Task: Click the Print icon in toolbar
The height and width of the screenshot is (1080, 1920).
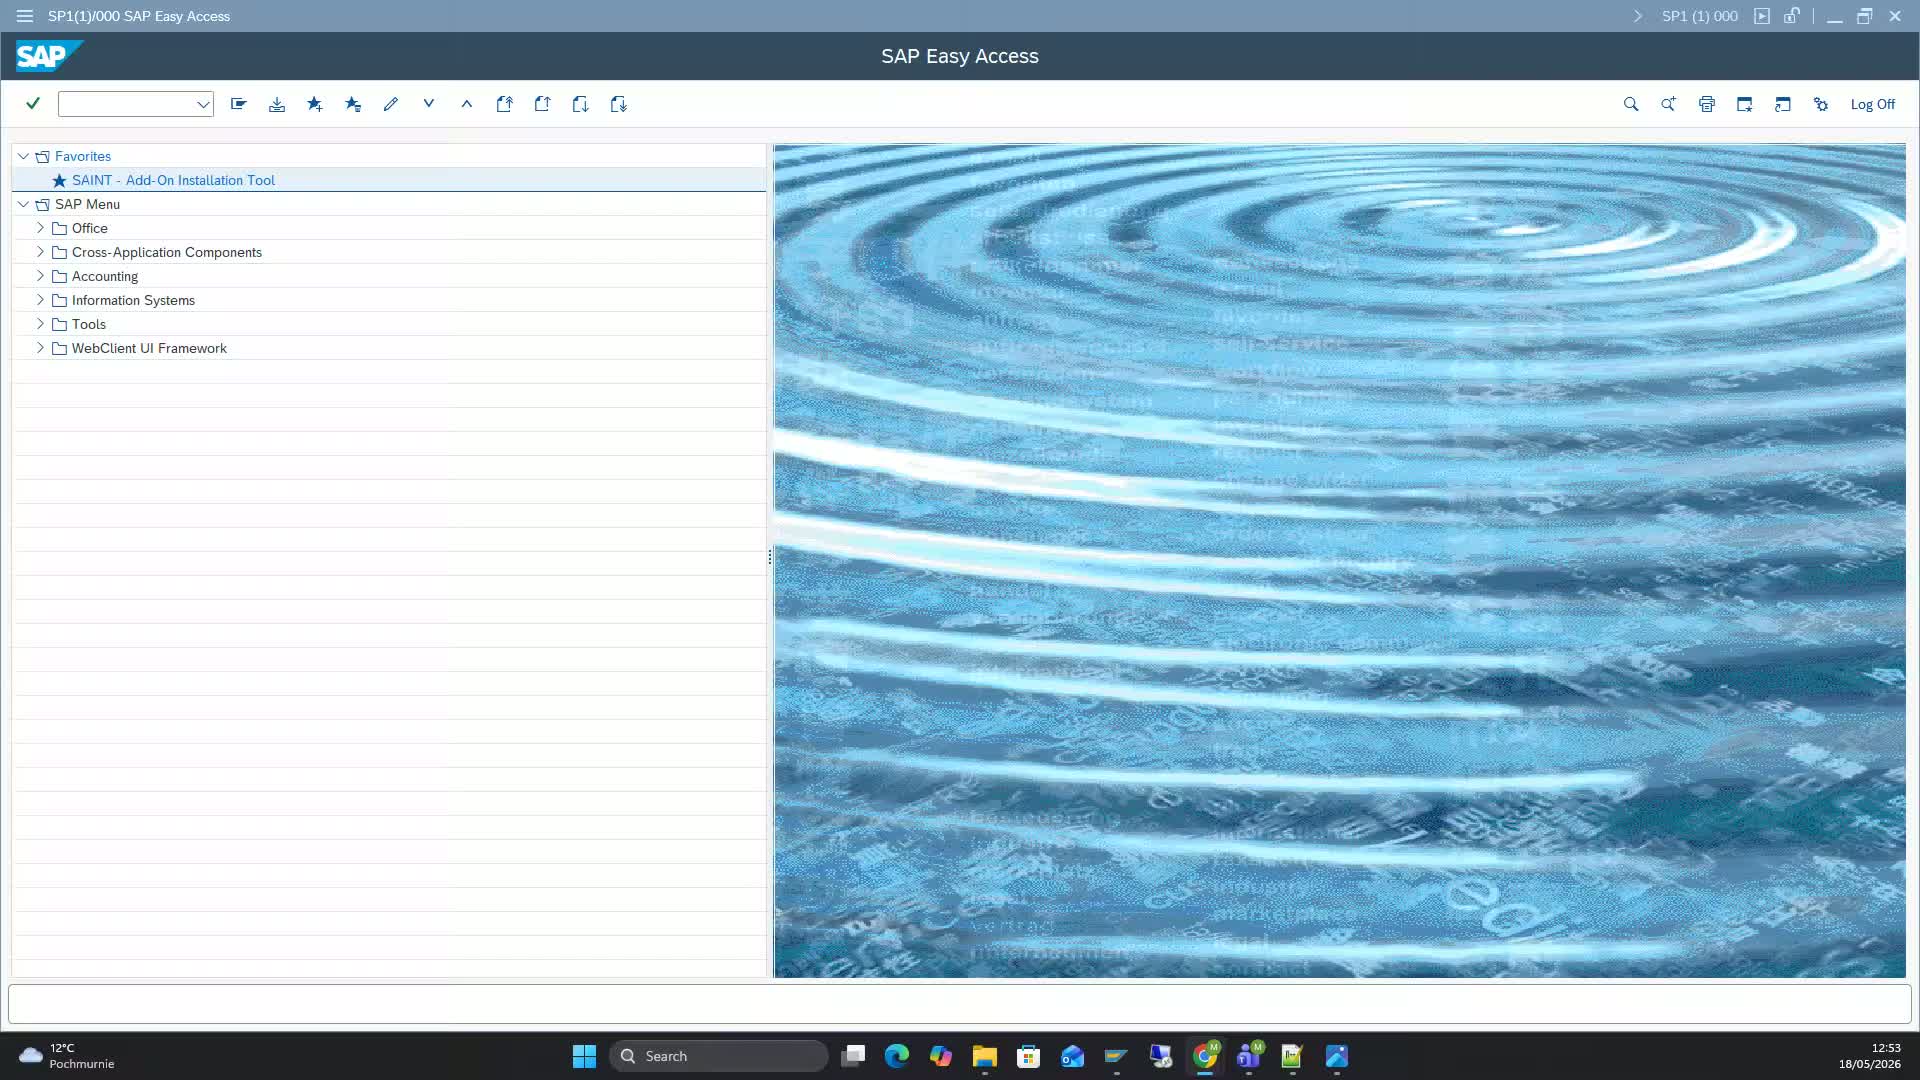Action: 1707,104
